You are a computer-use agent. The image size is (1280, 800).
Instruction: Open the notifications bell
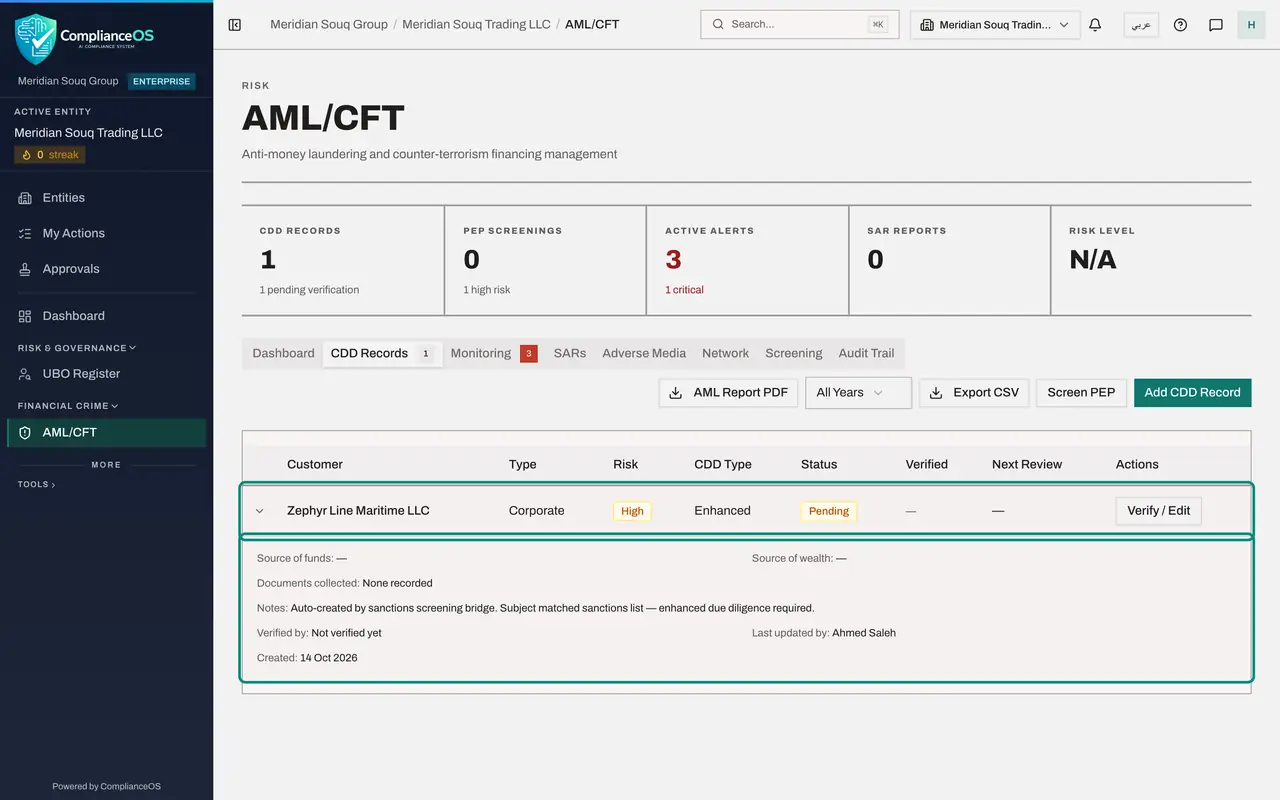tap(1095, 25)
